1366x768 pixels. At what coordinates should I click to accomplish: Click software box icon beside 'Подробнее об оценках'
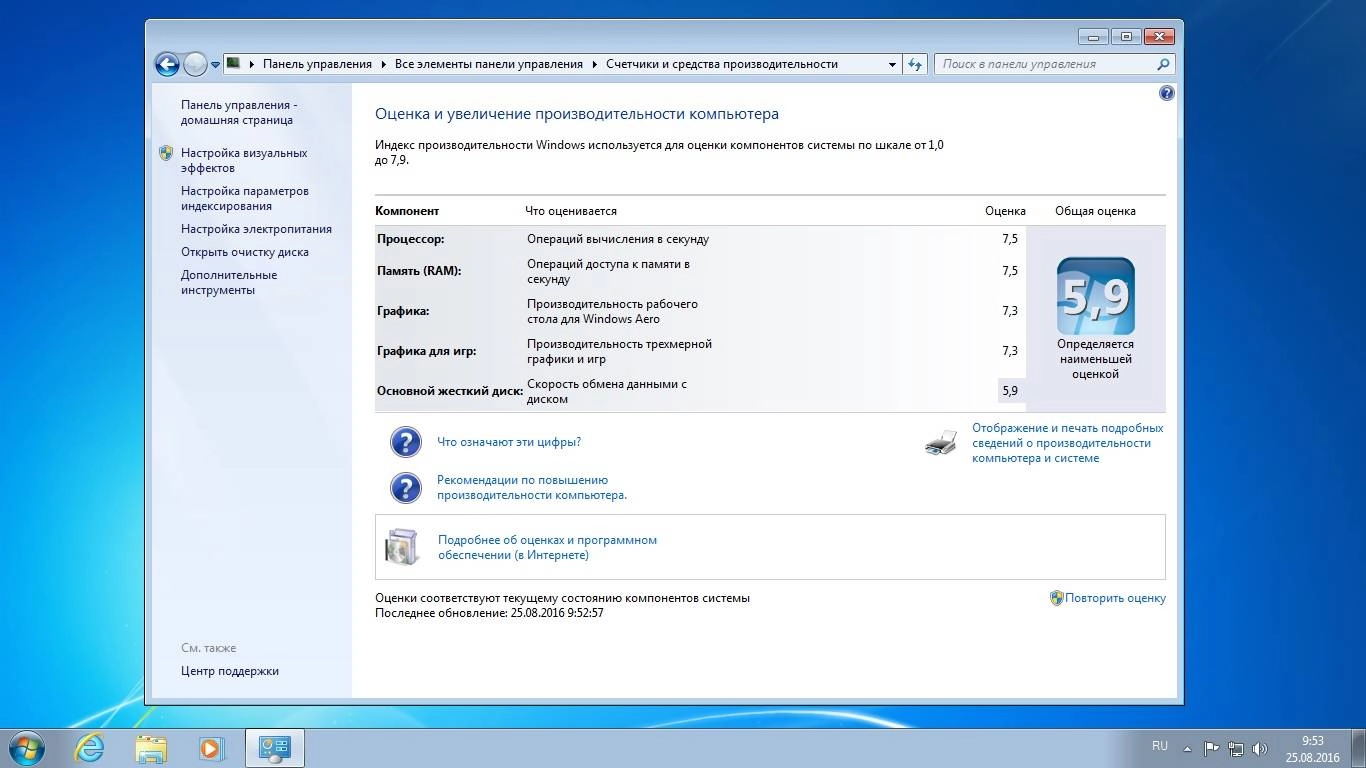402,547
